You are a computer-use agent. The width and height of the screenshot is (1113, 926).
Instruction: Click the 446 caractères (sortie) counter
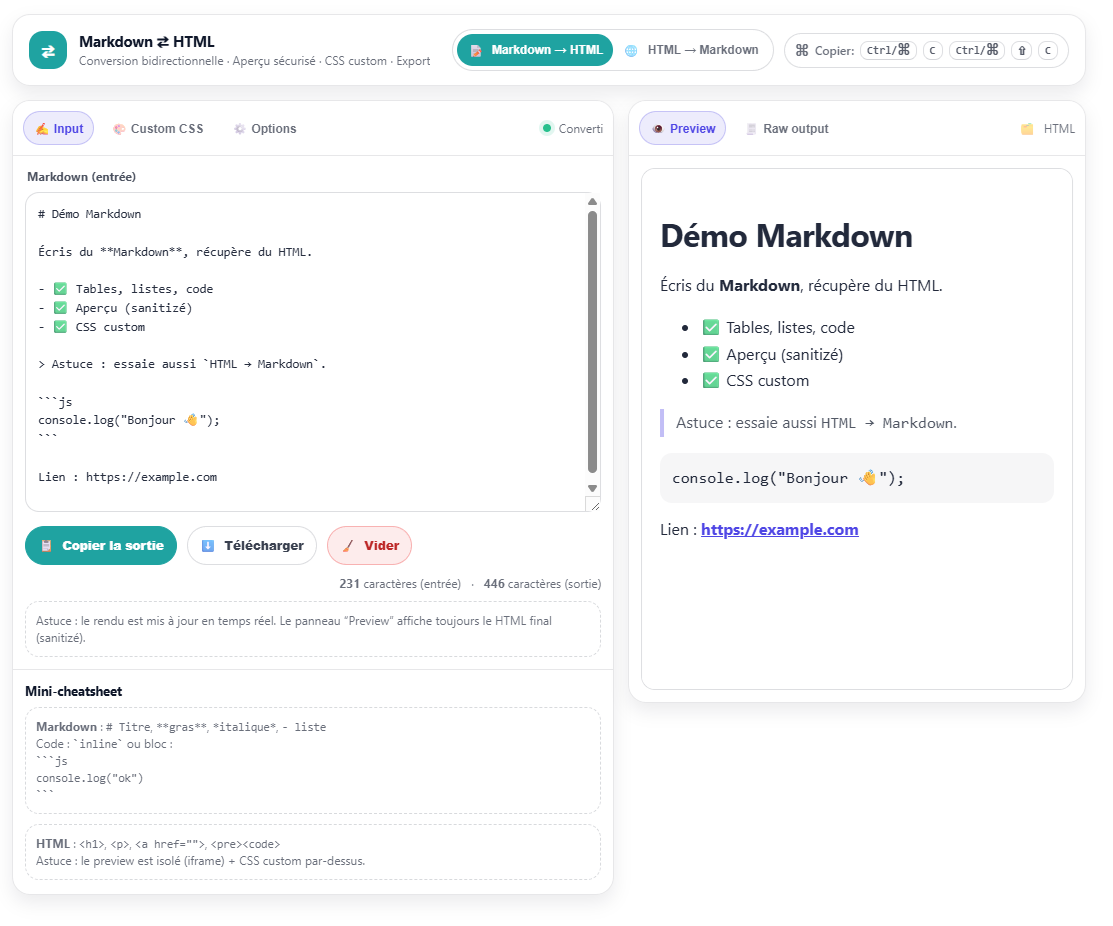click(x=542, y=584)
